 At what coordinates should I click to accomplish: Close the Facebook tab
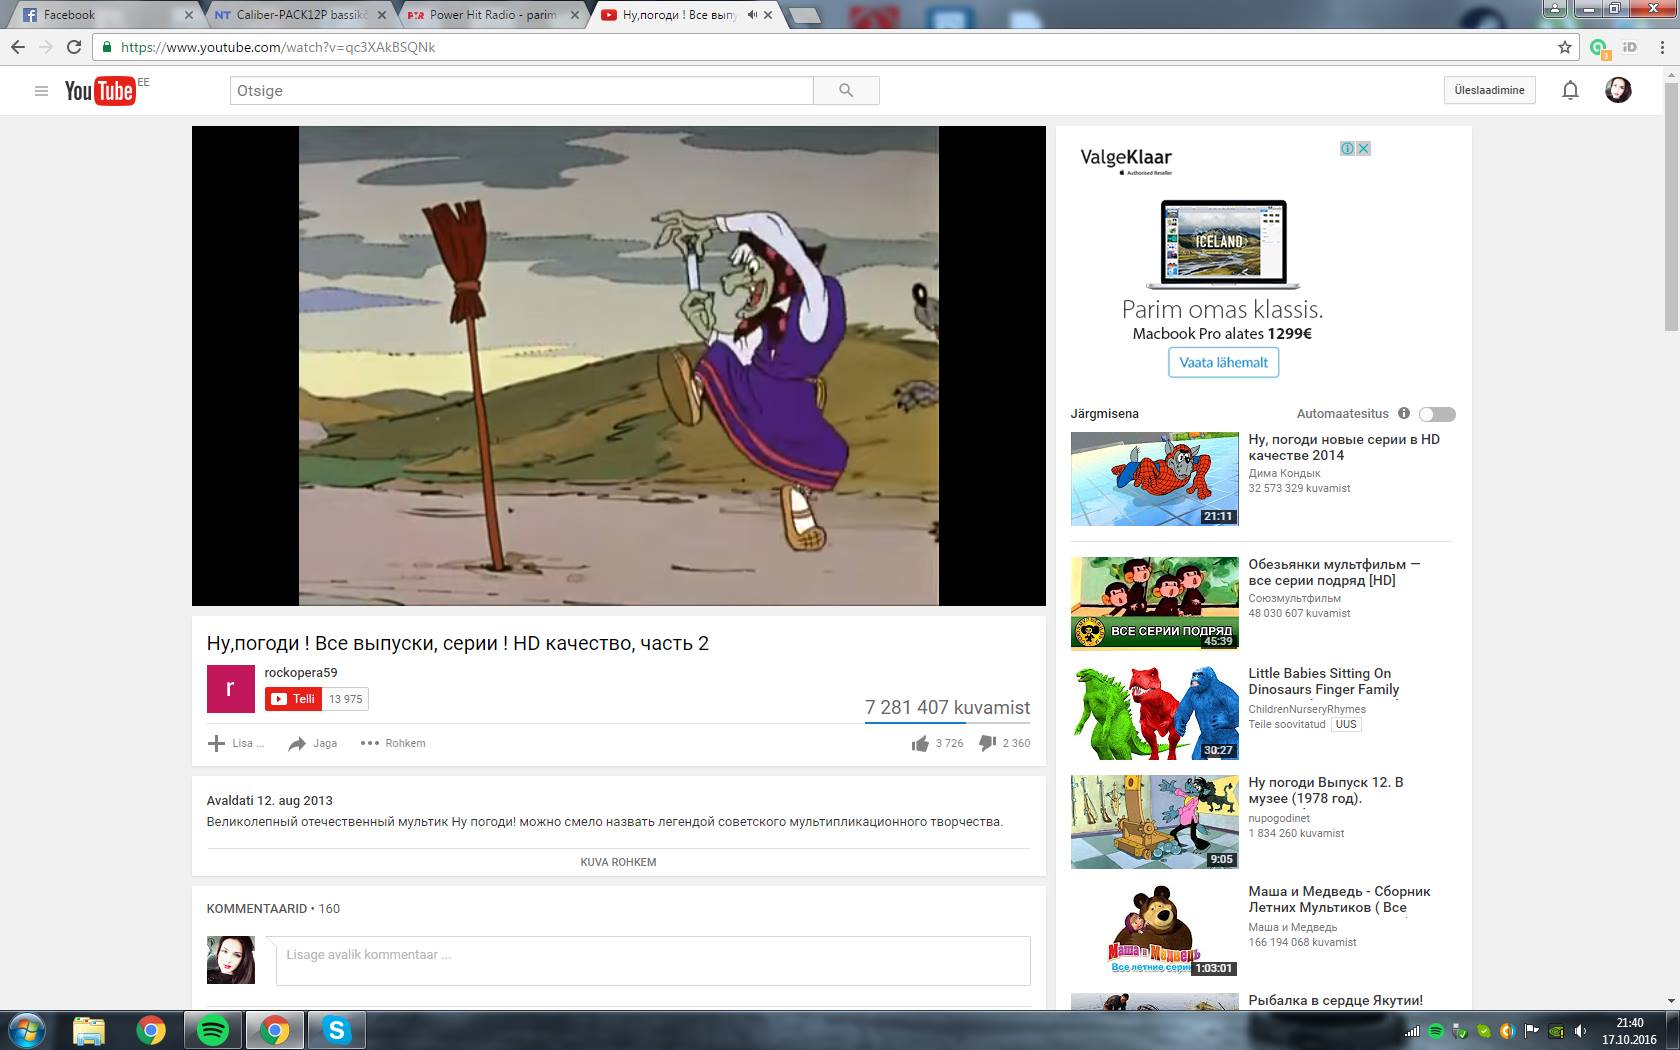[x=190, y=15]
